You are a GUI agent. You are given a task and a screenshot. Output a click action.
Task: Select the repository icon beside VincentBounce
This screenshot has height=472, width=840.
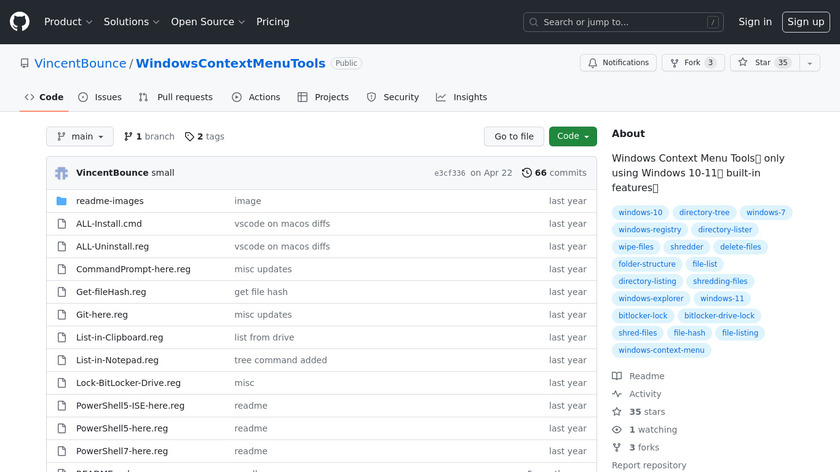25,63
